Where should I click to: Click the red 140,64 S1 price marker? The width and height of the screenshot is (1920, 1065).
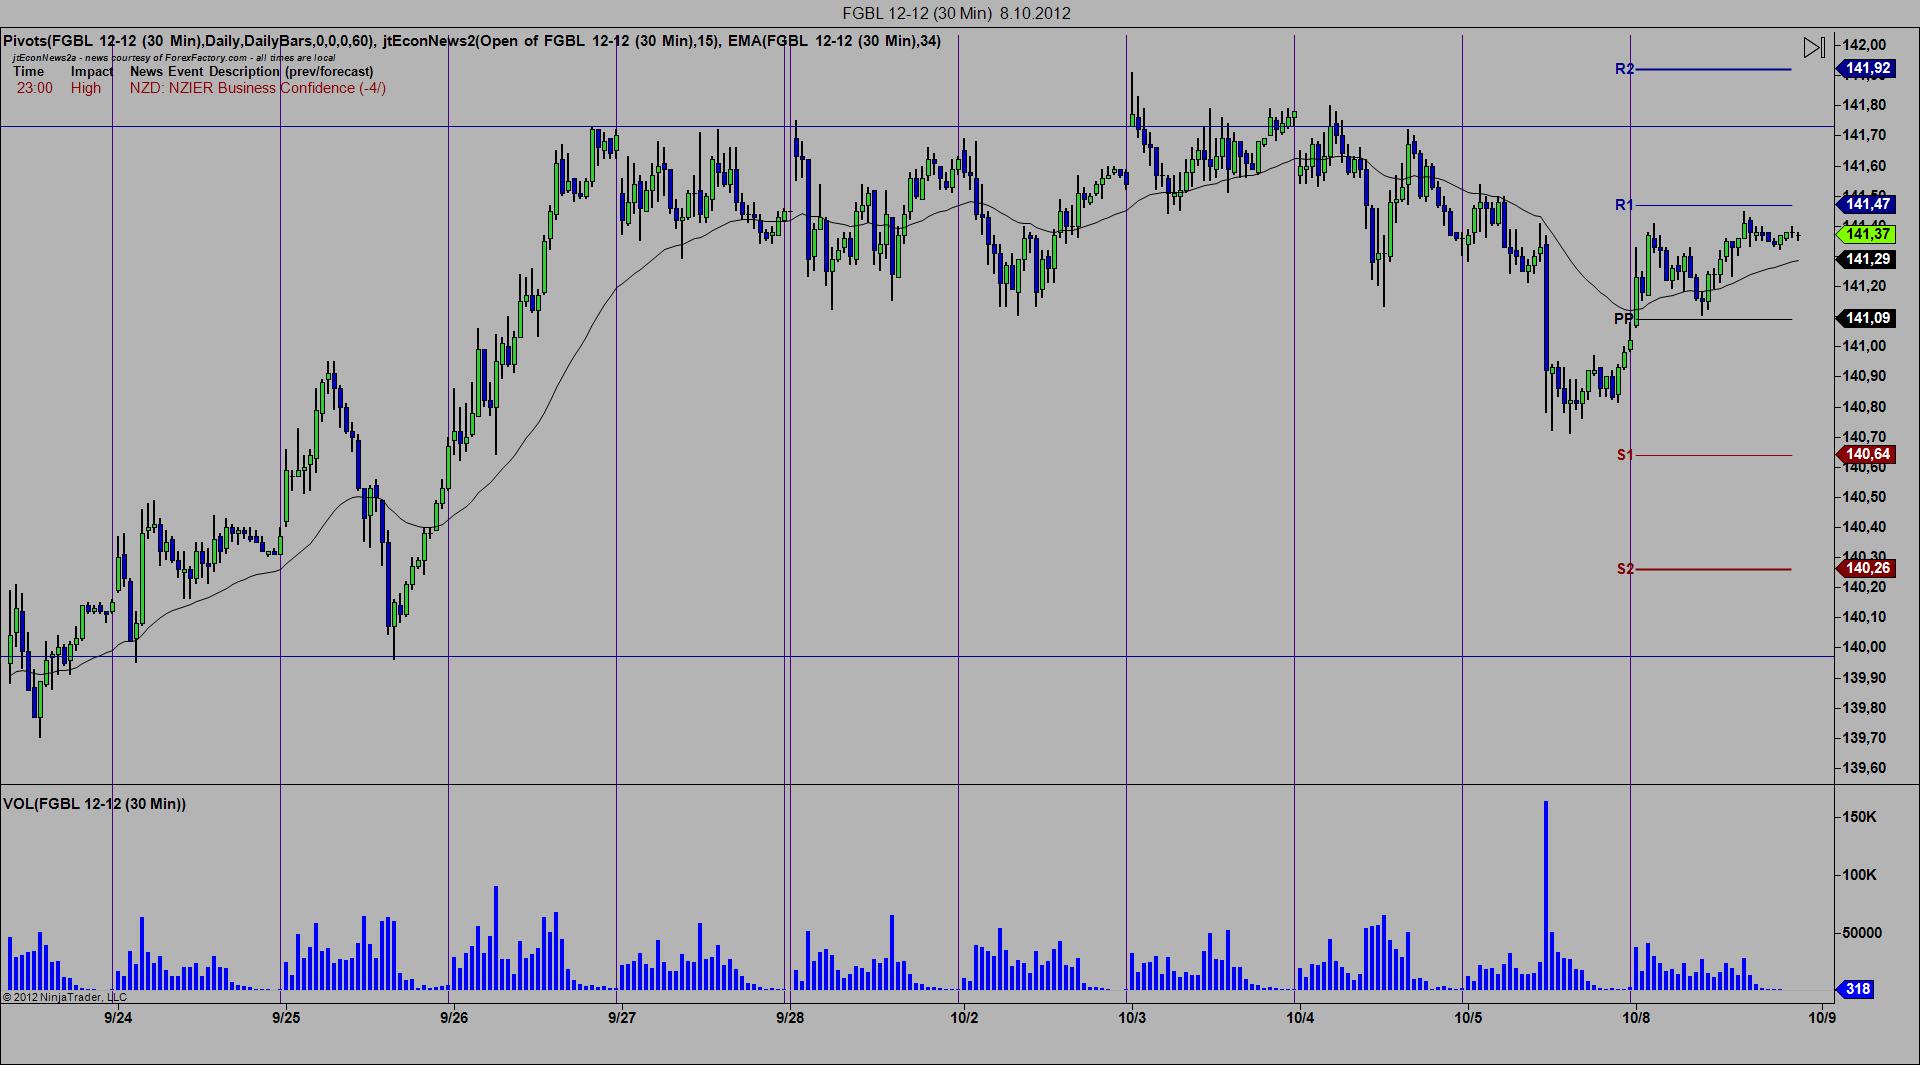pos(1865,455)
